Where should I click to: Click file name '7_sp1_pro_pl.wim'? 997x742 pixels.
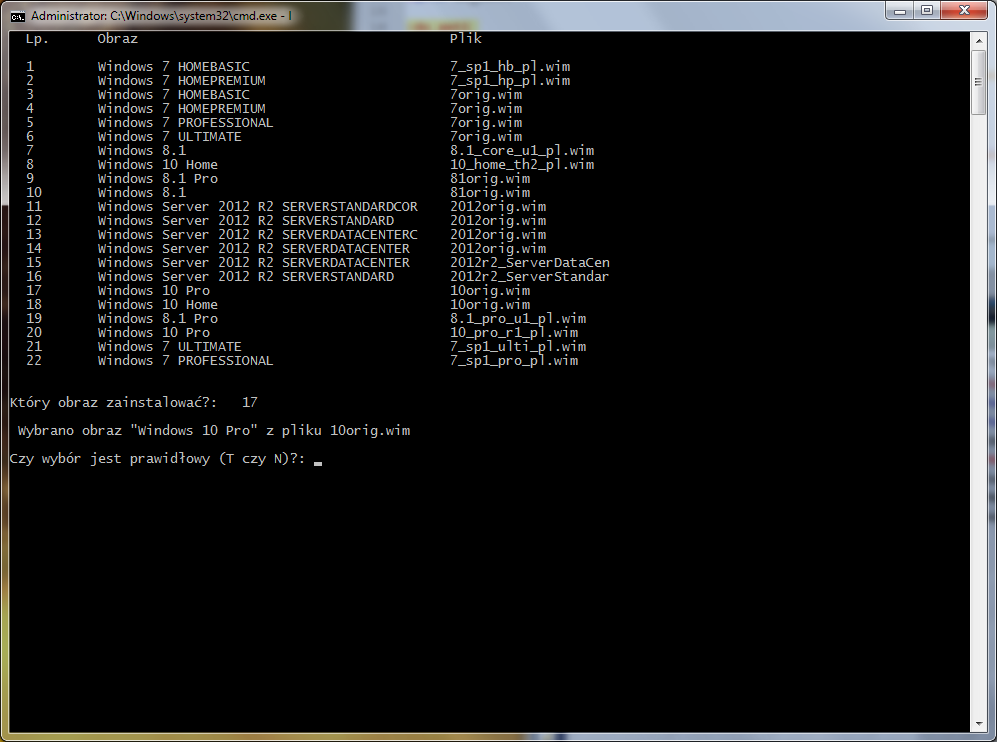pos(514,361)
